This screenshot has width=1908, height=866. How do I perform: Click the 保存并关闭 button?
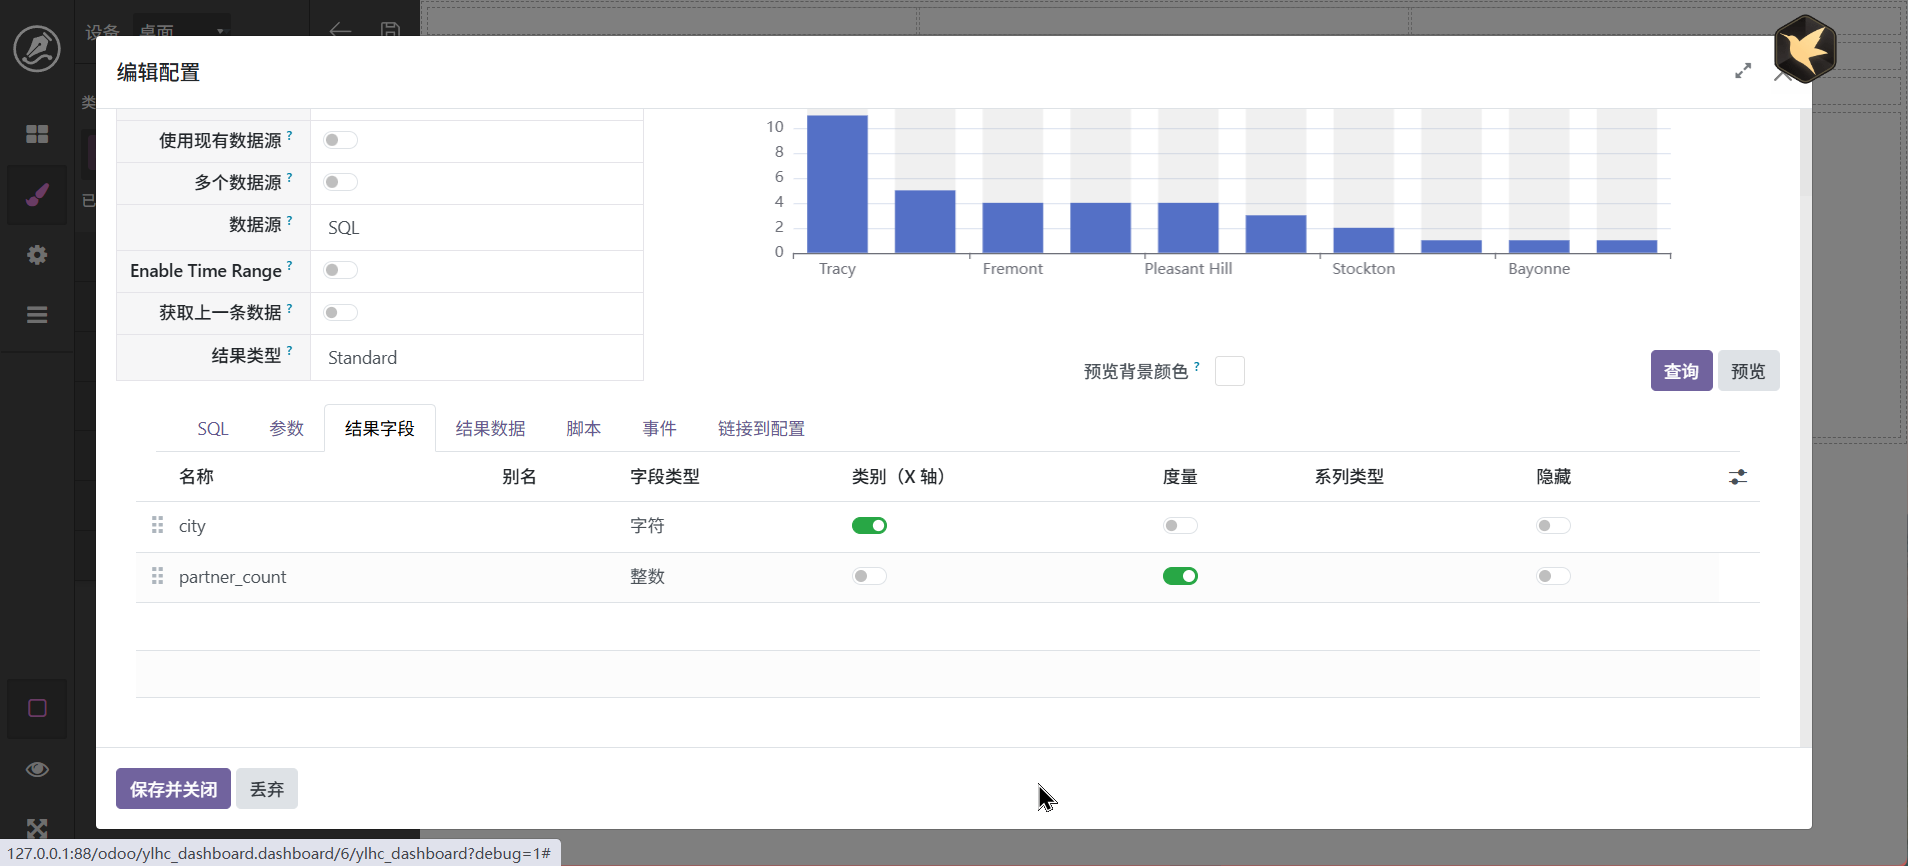tap(173, 789)
